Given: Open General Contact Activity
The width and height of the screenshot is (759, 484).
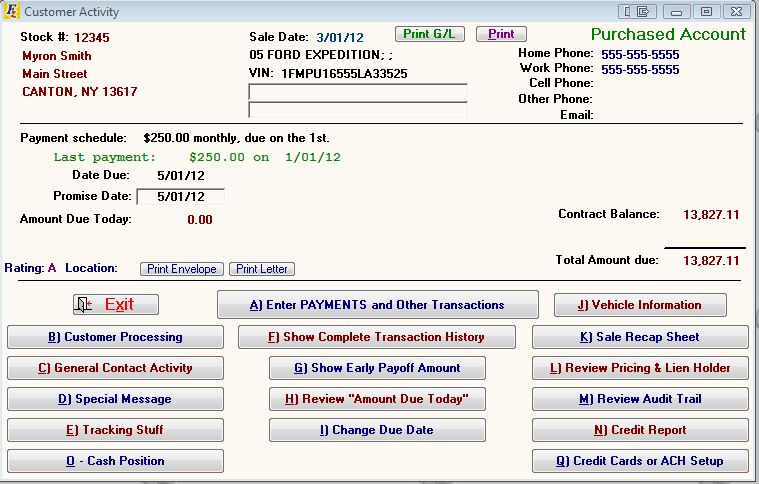Looking at the screenshot, I should point(115,368).
